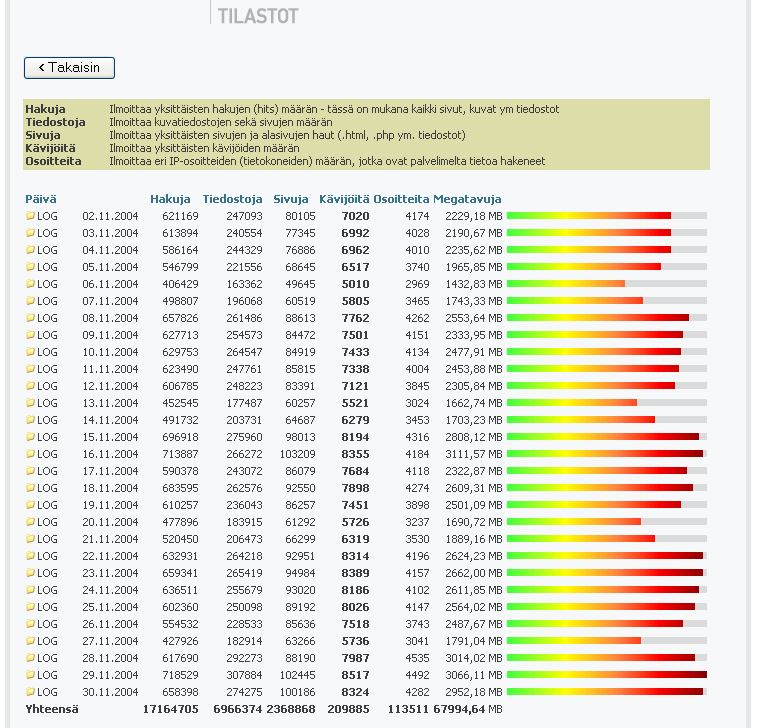Click the Hakuja legend term
Image resolution: width=758 pixels, height=728 pixels.
[45, 109]
